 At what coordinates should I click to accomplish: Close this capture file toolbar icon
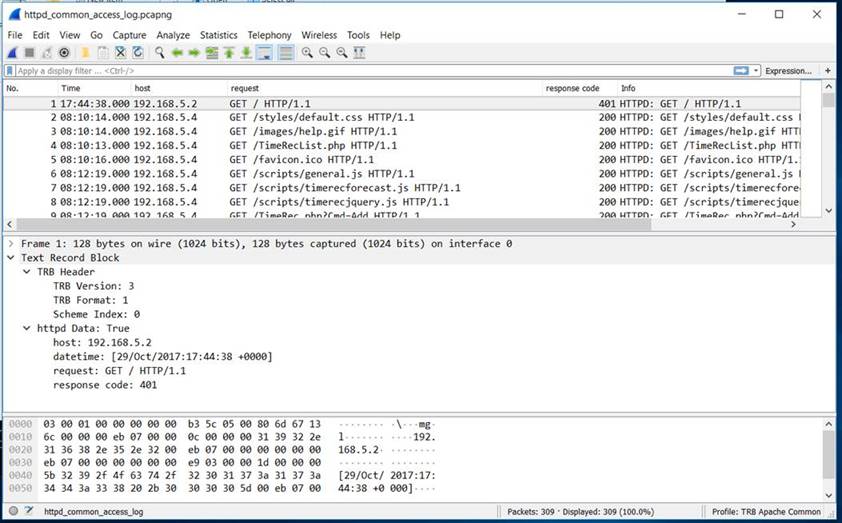120,53
